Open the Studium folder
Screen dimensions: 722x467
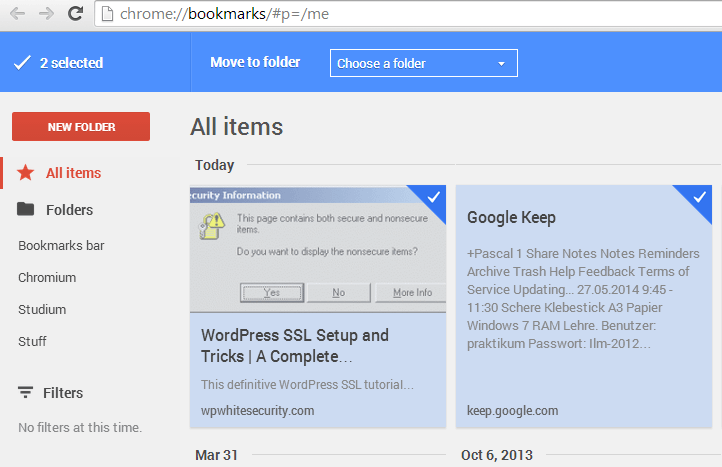tap(42, 309)
